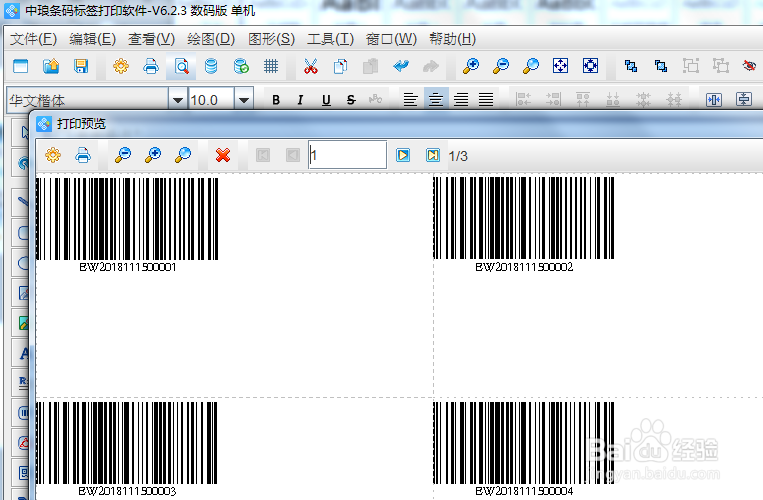This screenshot has width=763, height=500.
Task: Open the 图形(S) menu
Action: point(272,39)
